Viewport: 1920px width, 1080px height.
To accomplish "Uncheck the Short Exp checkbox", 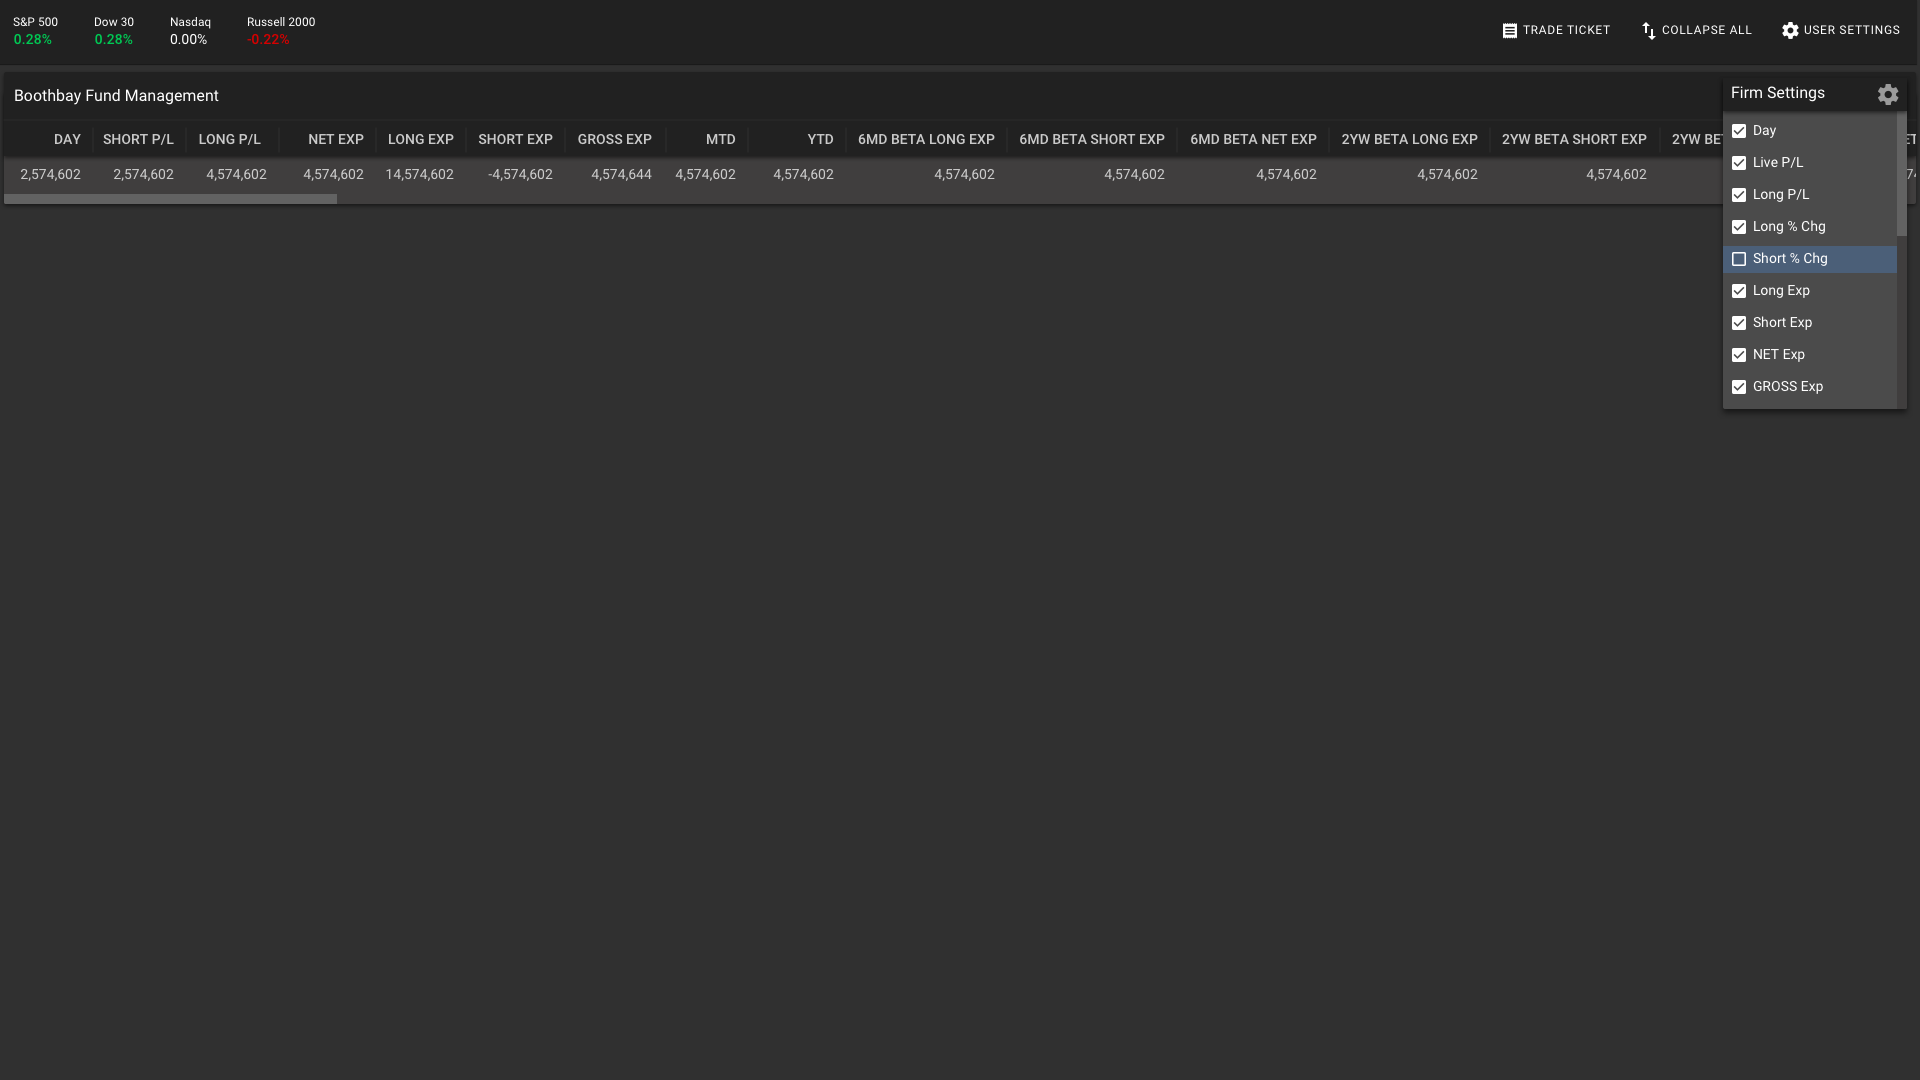I will click(1739, 323).
